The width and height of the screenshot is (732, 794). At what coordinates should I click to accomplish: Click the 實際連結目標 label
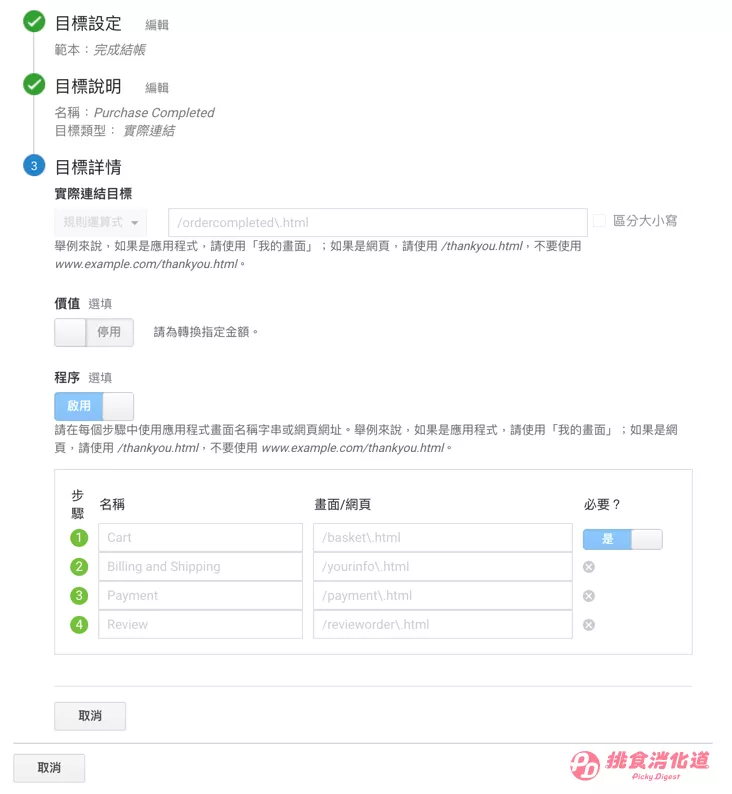tap(93, 193)
